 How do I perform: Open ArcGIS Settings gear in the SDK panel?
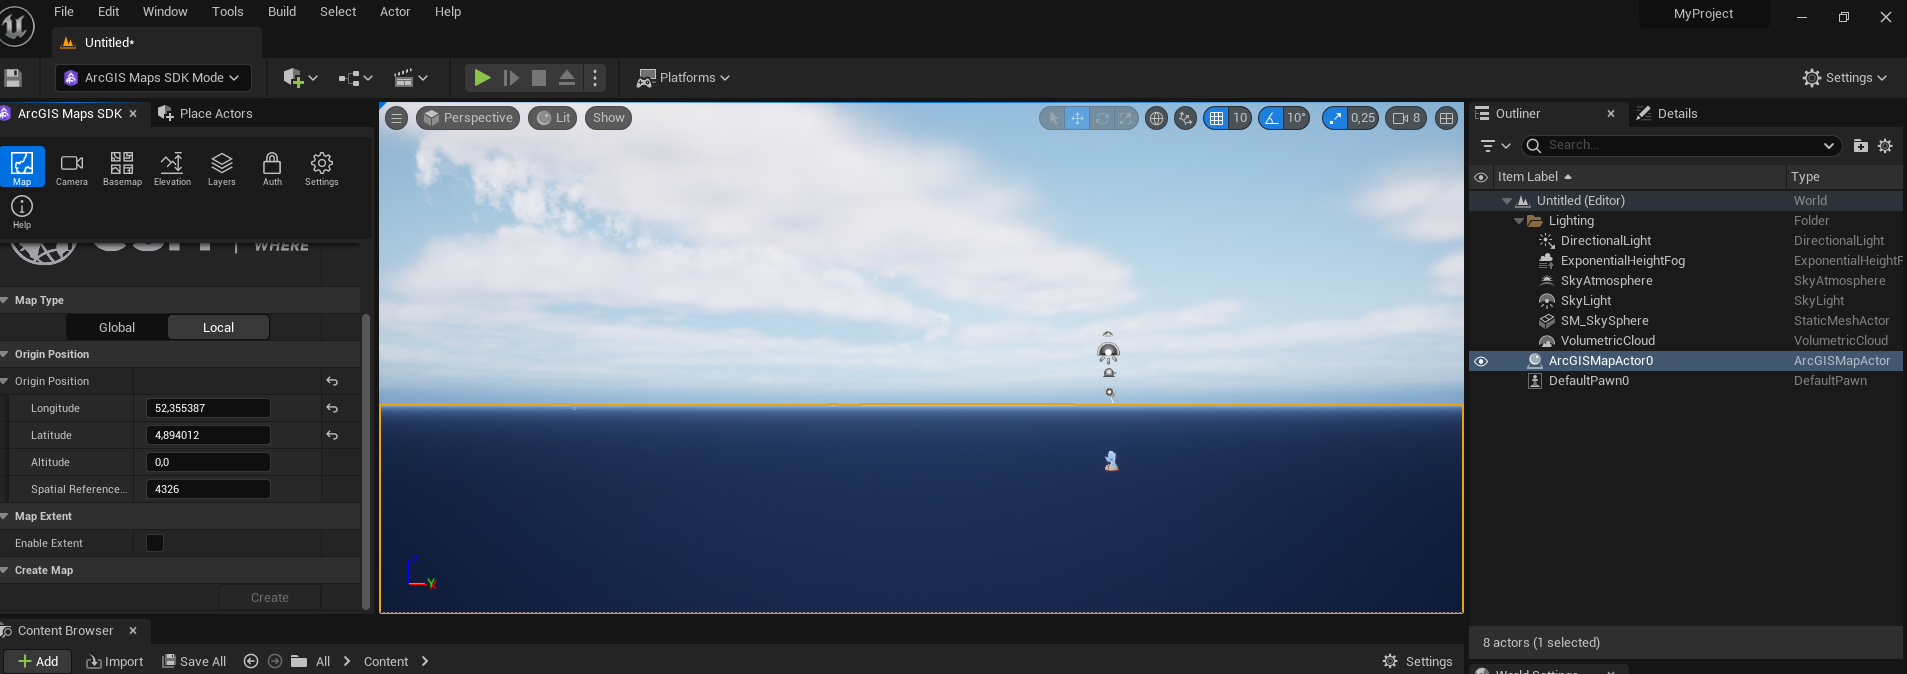(322, 167)
